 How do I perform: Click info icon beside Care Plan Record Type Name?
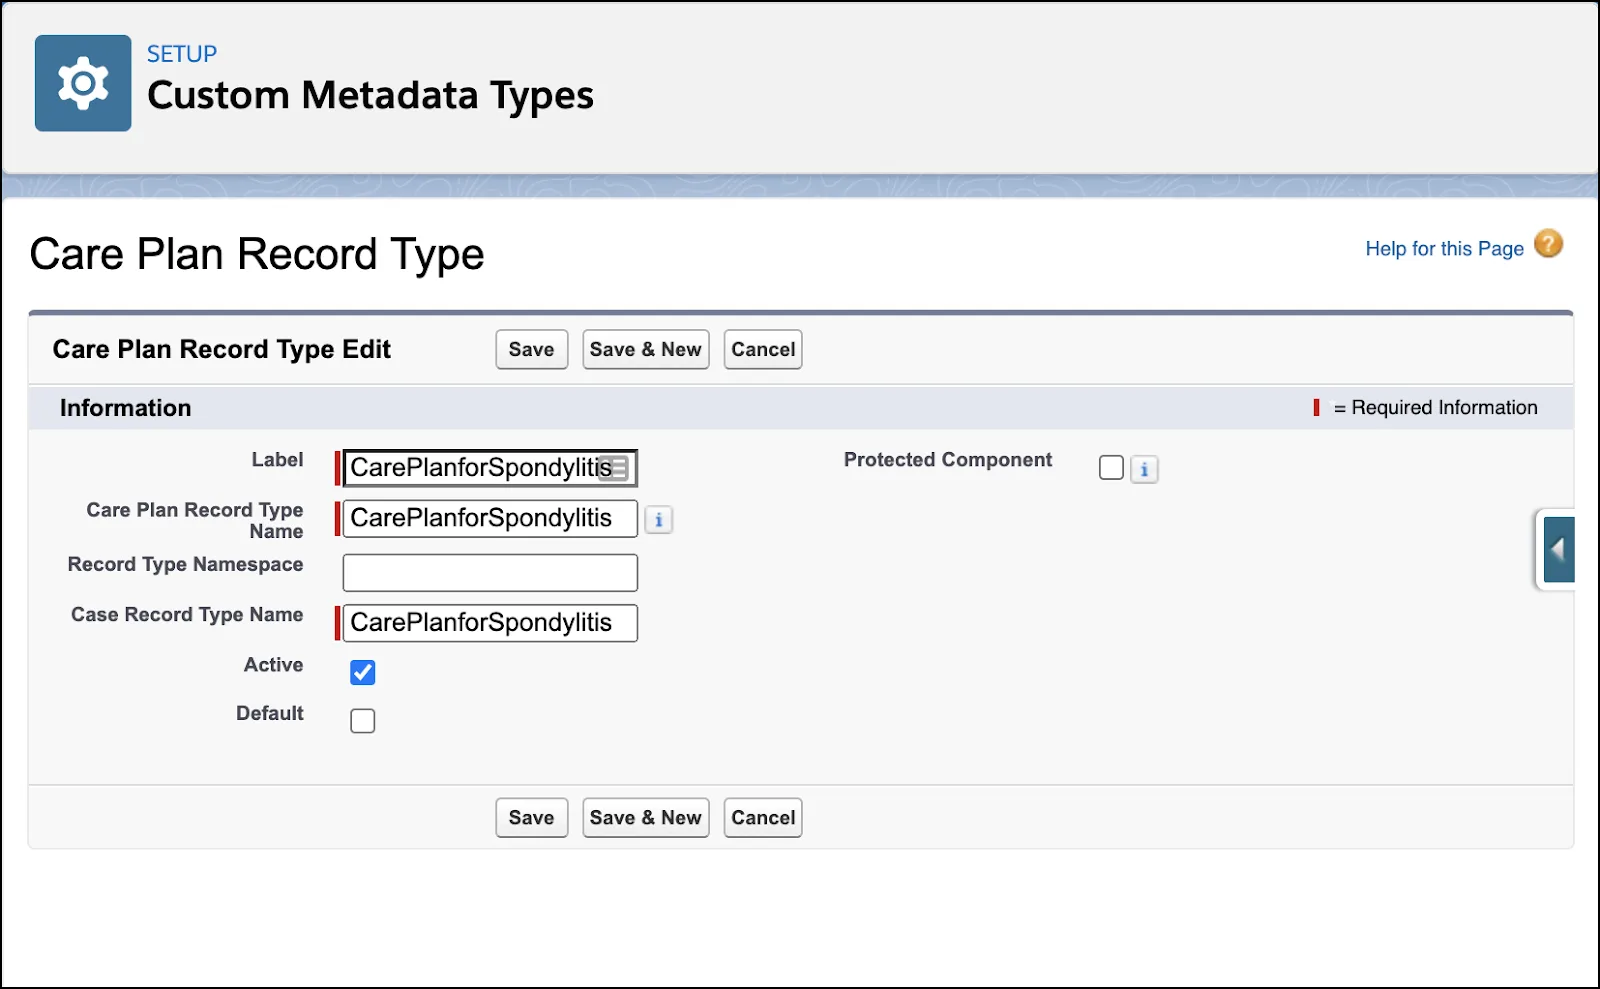(x=658, y=520)
